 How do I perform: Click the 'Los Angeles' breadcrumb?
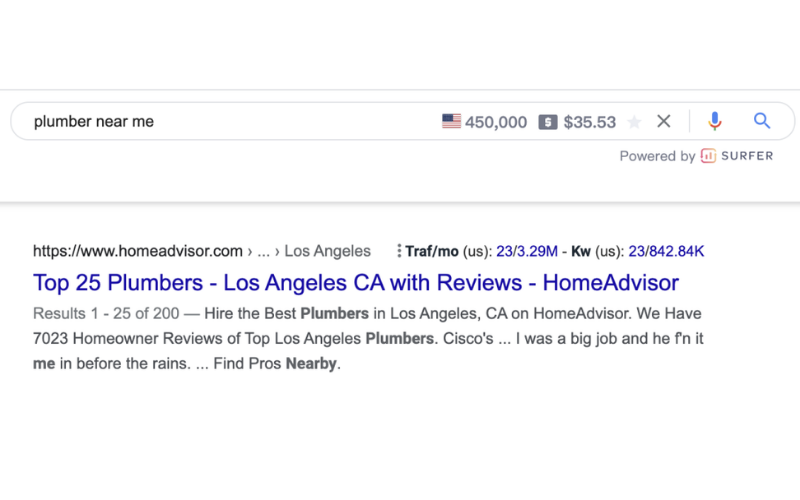(x=327, y=251)
